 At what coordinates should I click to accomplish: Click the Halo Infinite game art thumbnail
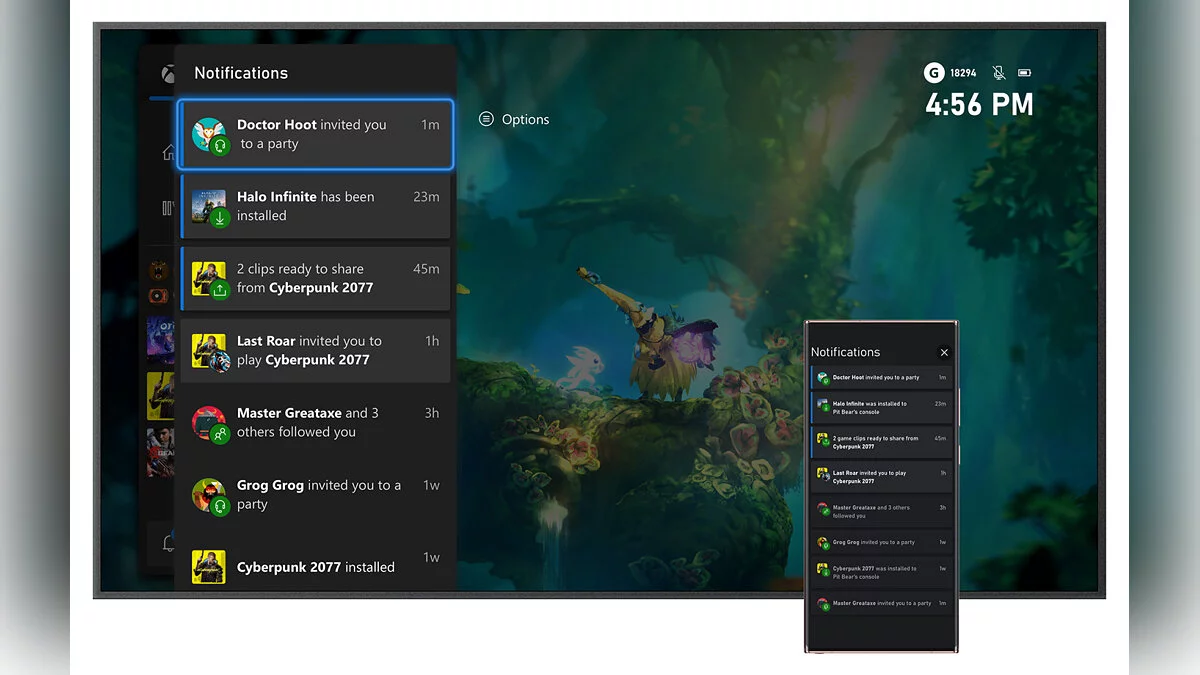pos(208,205)
